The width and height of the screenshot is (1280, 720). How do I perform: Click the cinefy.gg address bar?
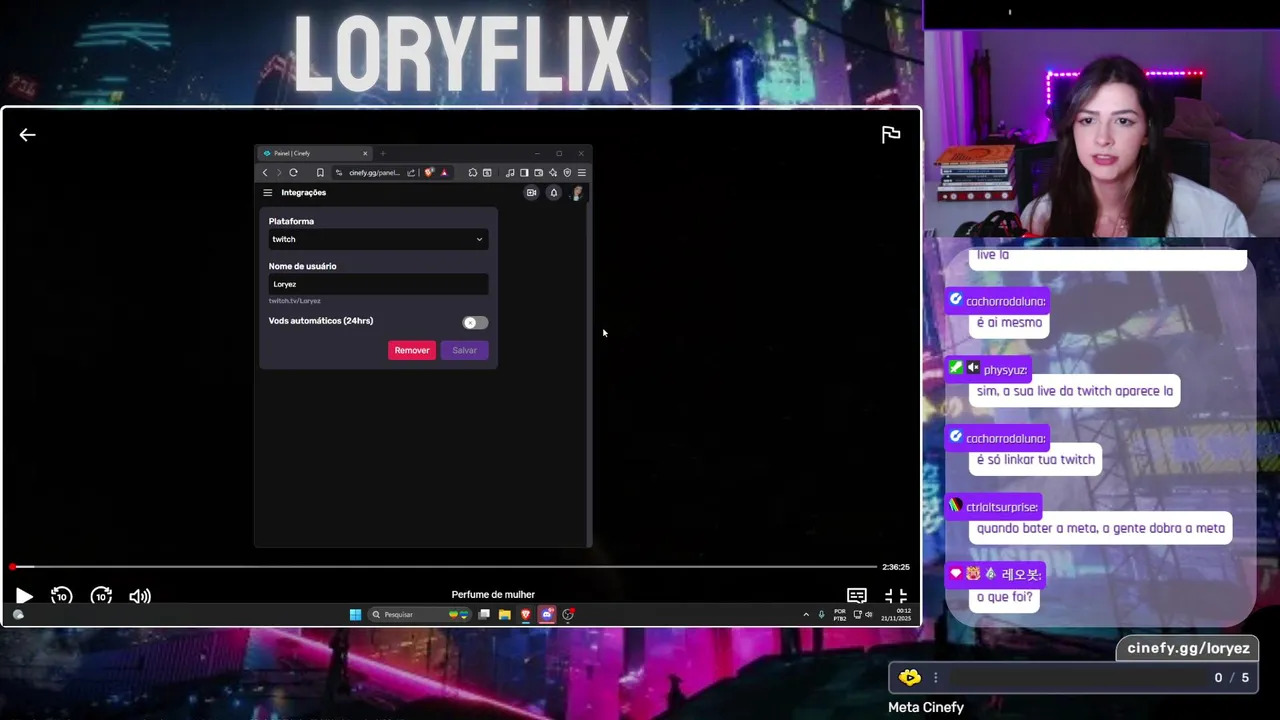375,172
